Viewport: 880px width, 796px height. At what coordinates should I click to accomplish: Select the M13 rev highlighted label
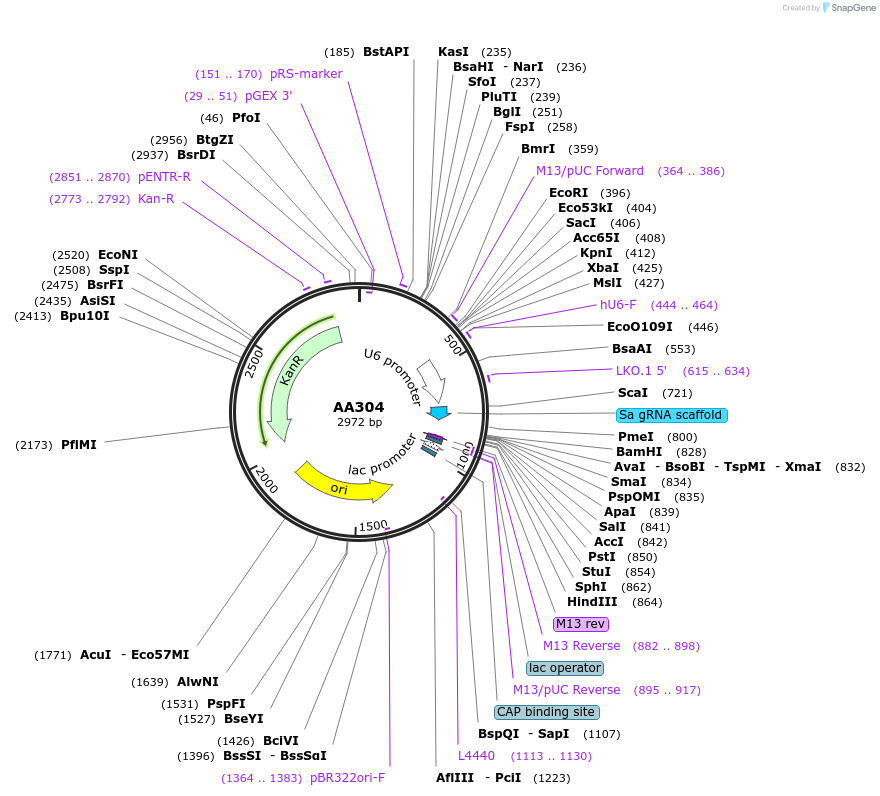click(579, 624)
